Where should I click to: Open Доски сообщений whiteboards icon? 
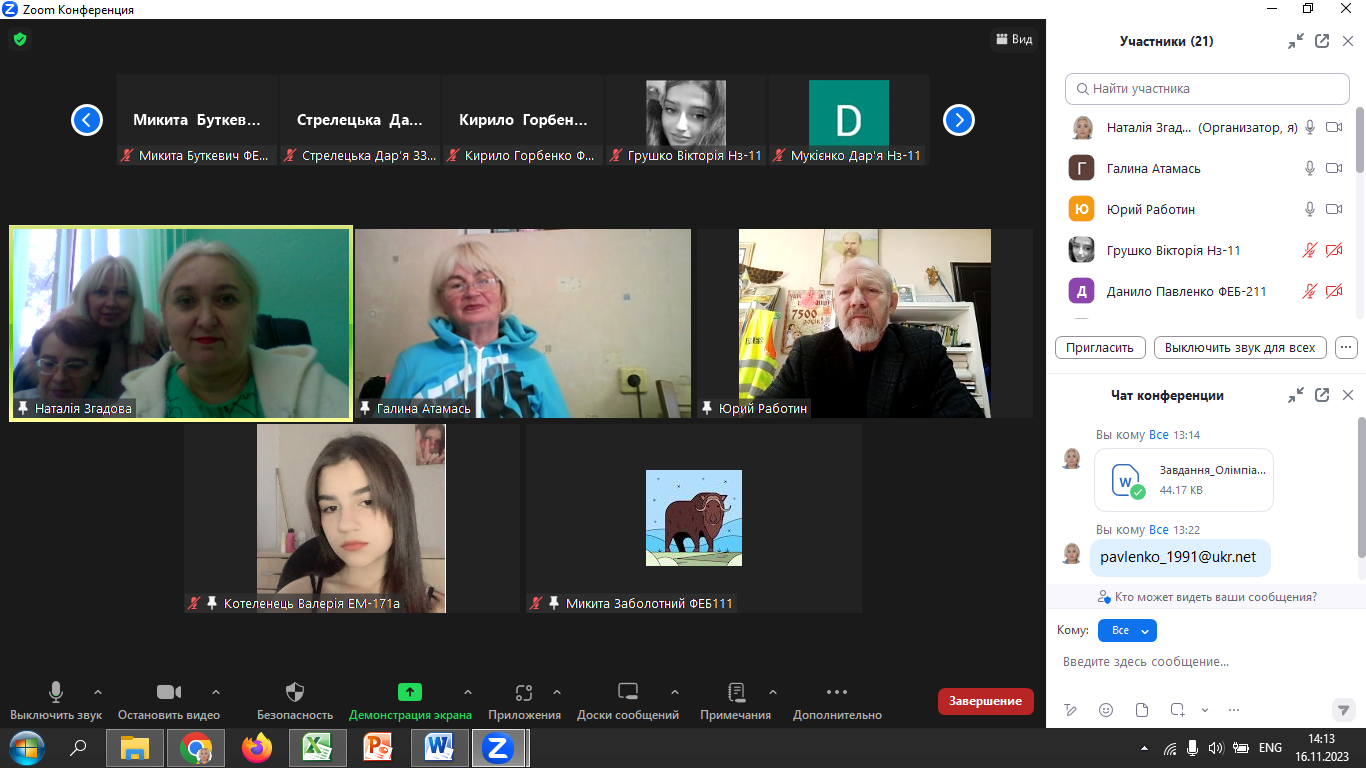pos(628,692)
